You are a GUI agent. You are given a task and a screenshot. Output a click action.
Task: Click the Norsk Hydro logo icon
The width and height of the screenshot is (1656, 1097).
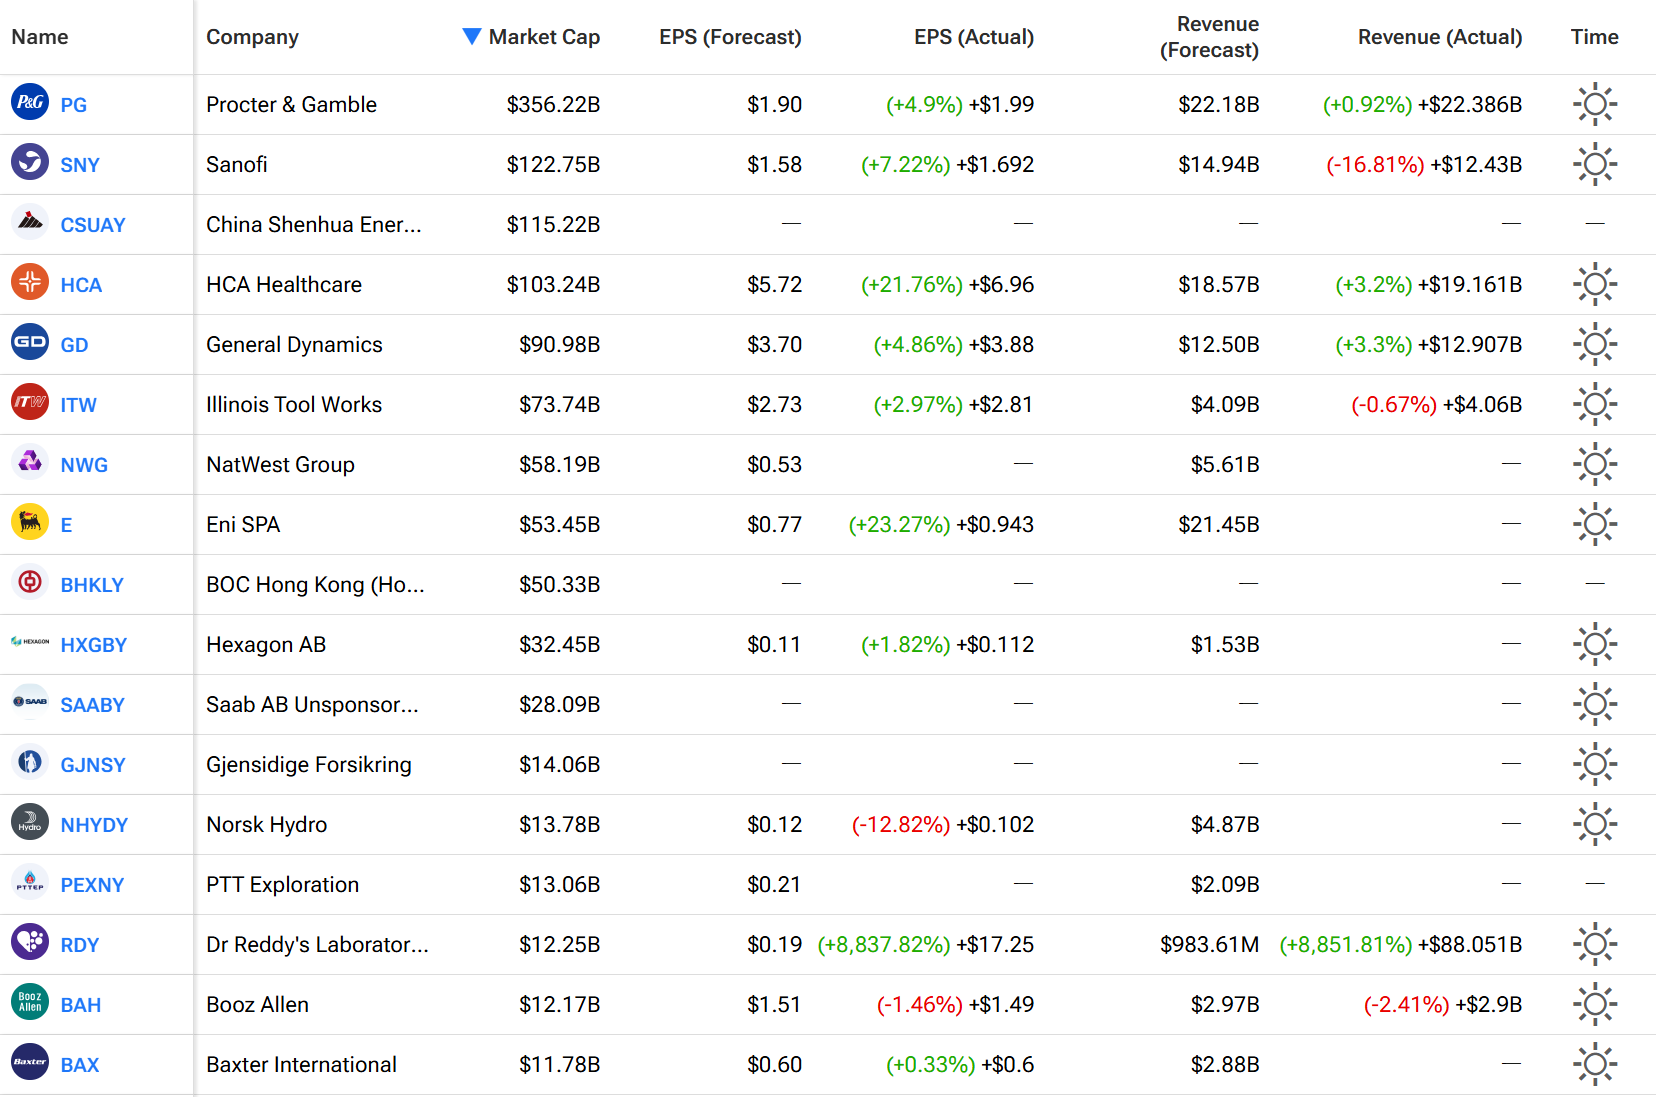tap(30, 822)
